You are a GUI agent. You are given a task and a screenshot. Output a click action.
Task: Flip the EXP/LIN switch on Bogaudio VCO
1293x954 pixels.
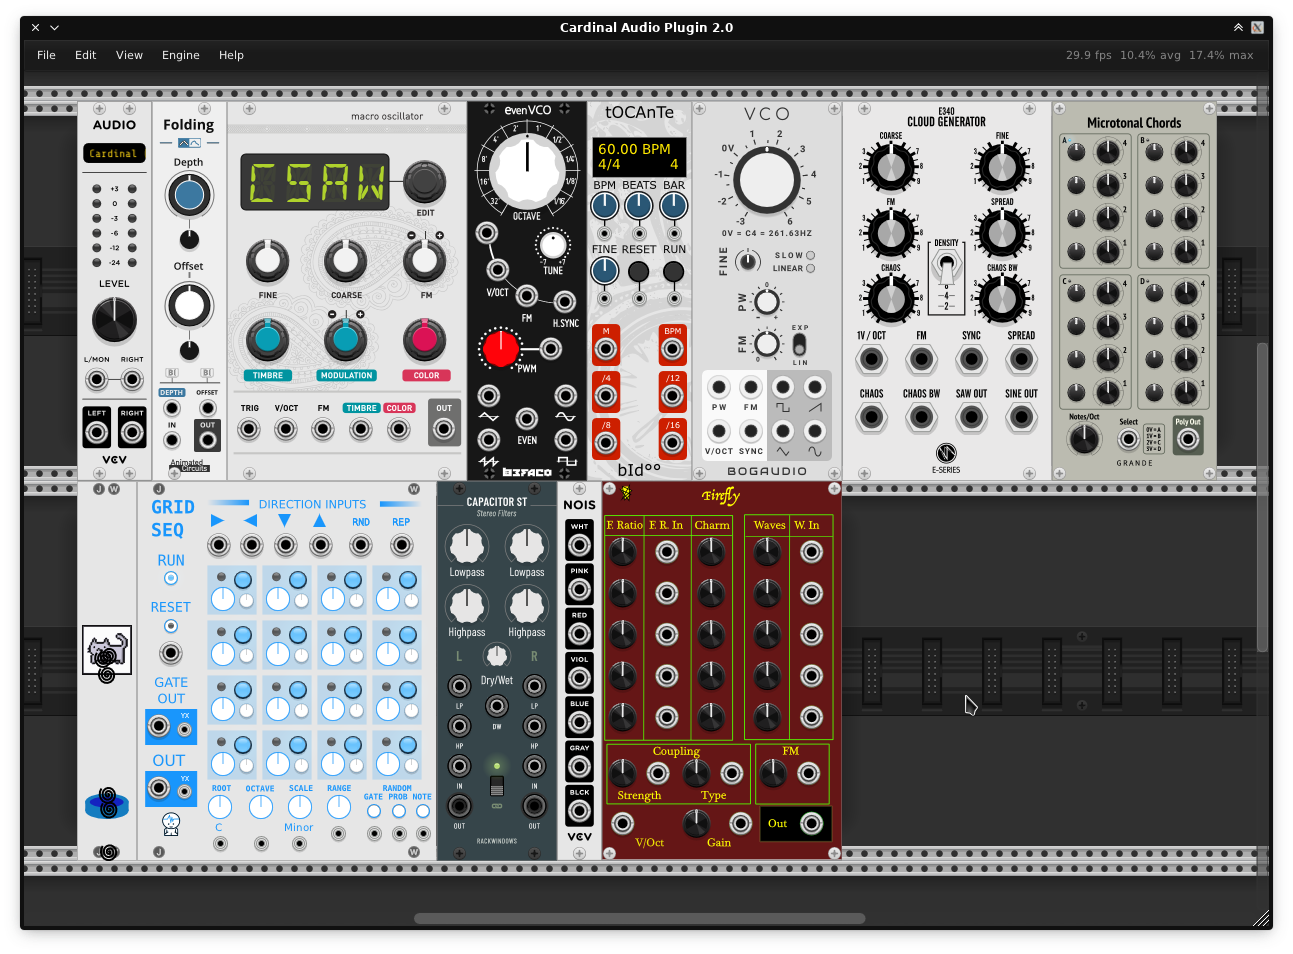[799, 345]
